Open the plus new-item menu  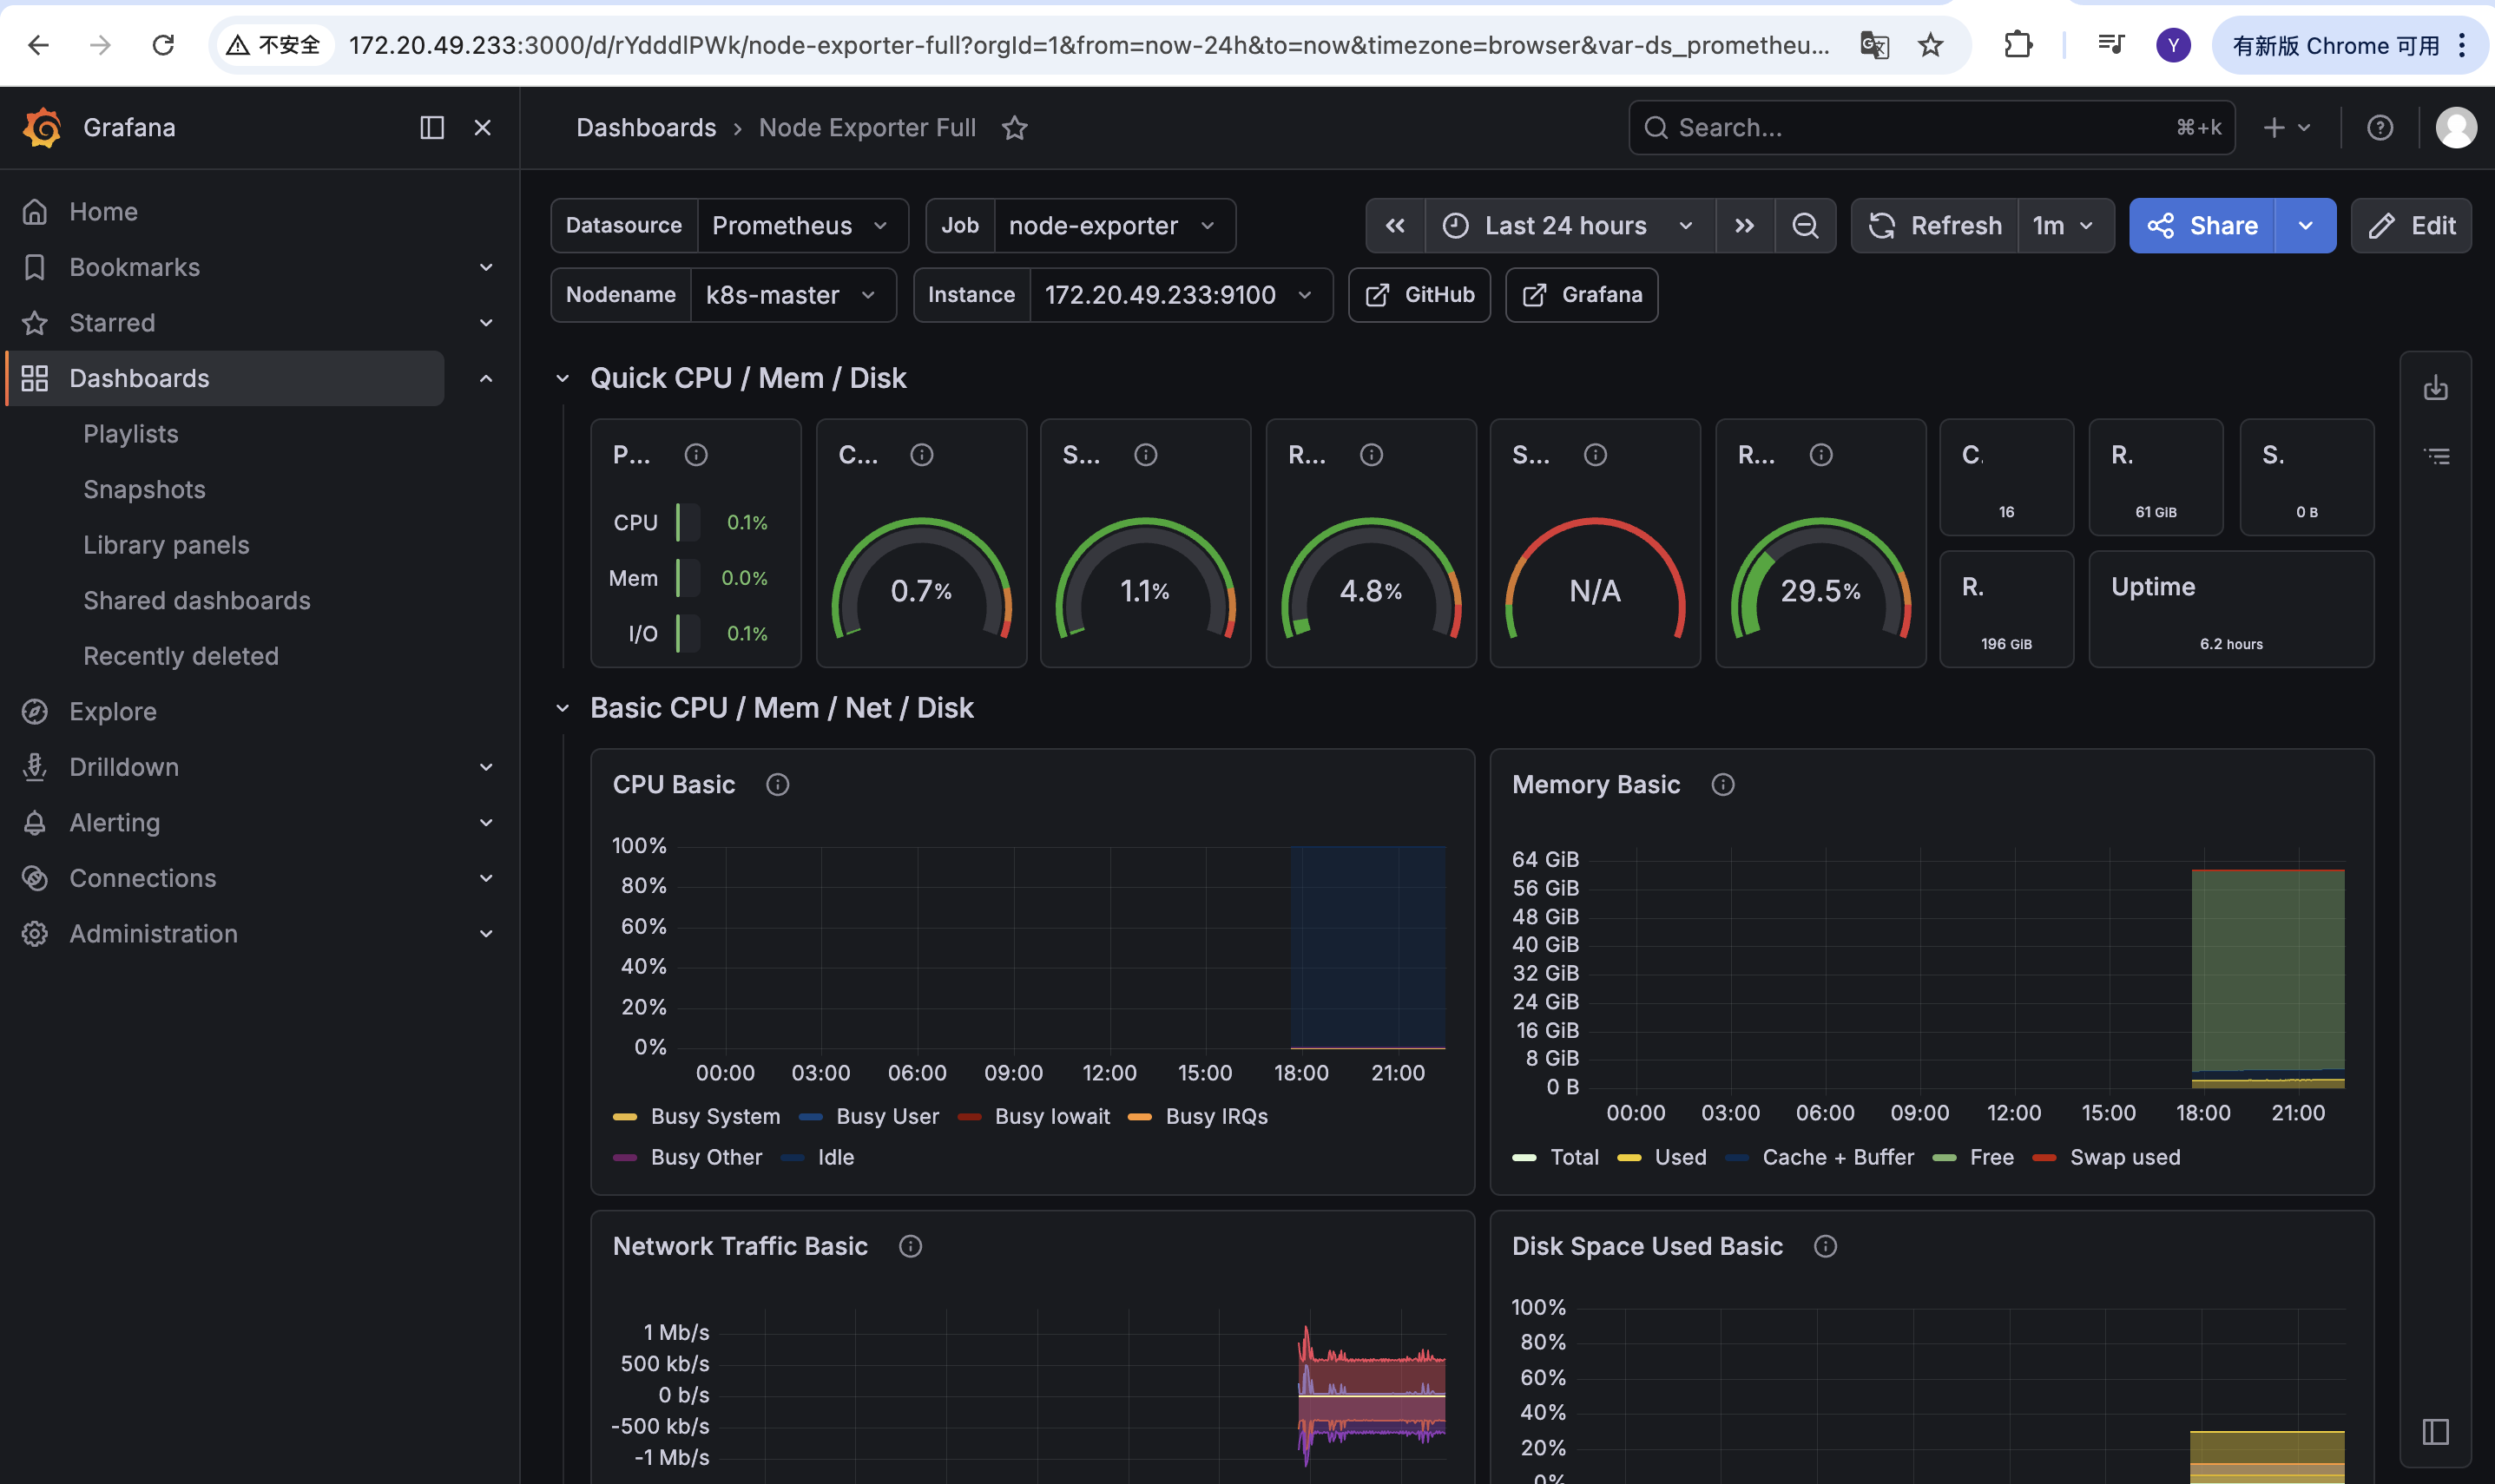click(2286, 127)
